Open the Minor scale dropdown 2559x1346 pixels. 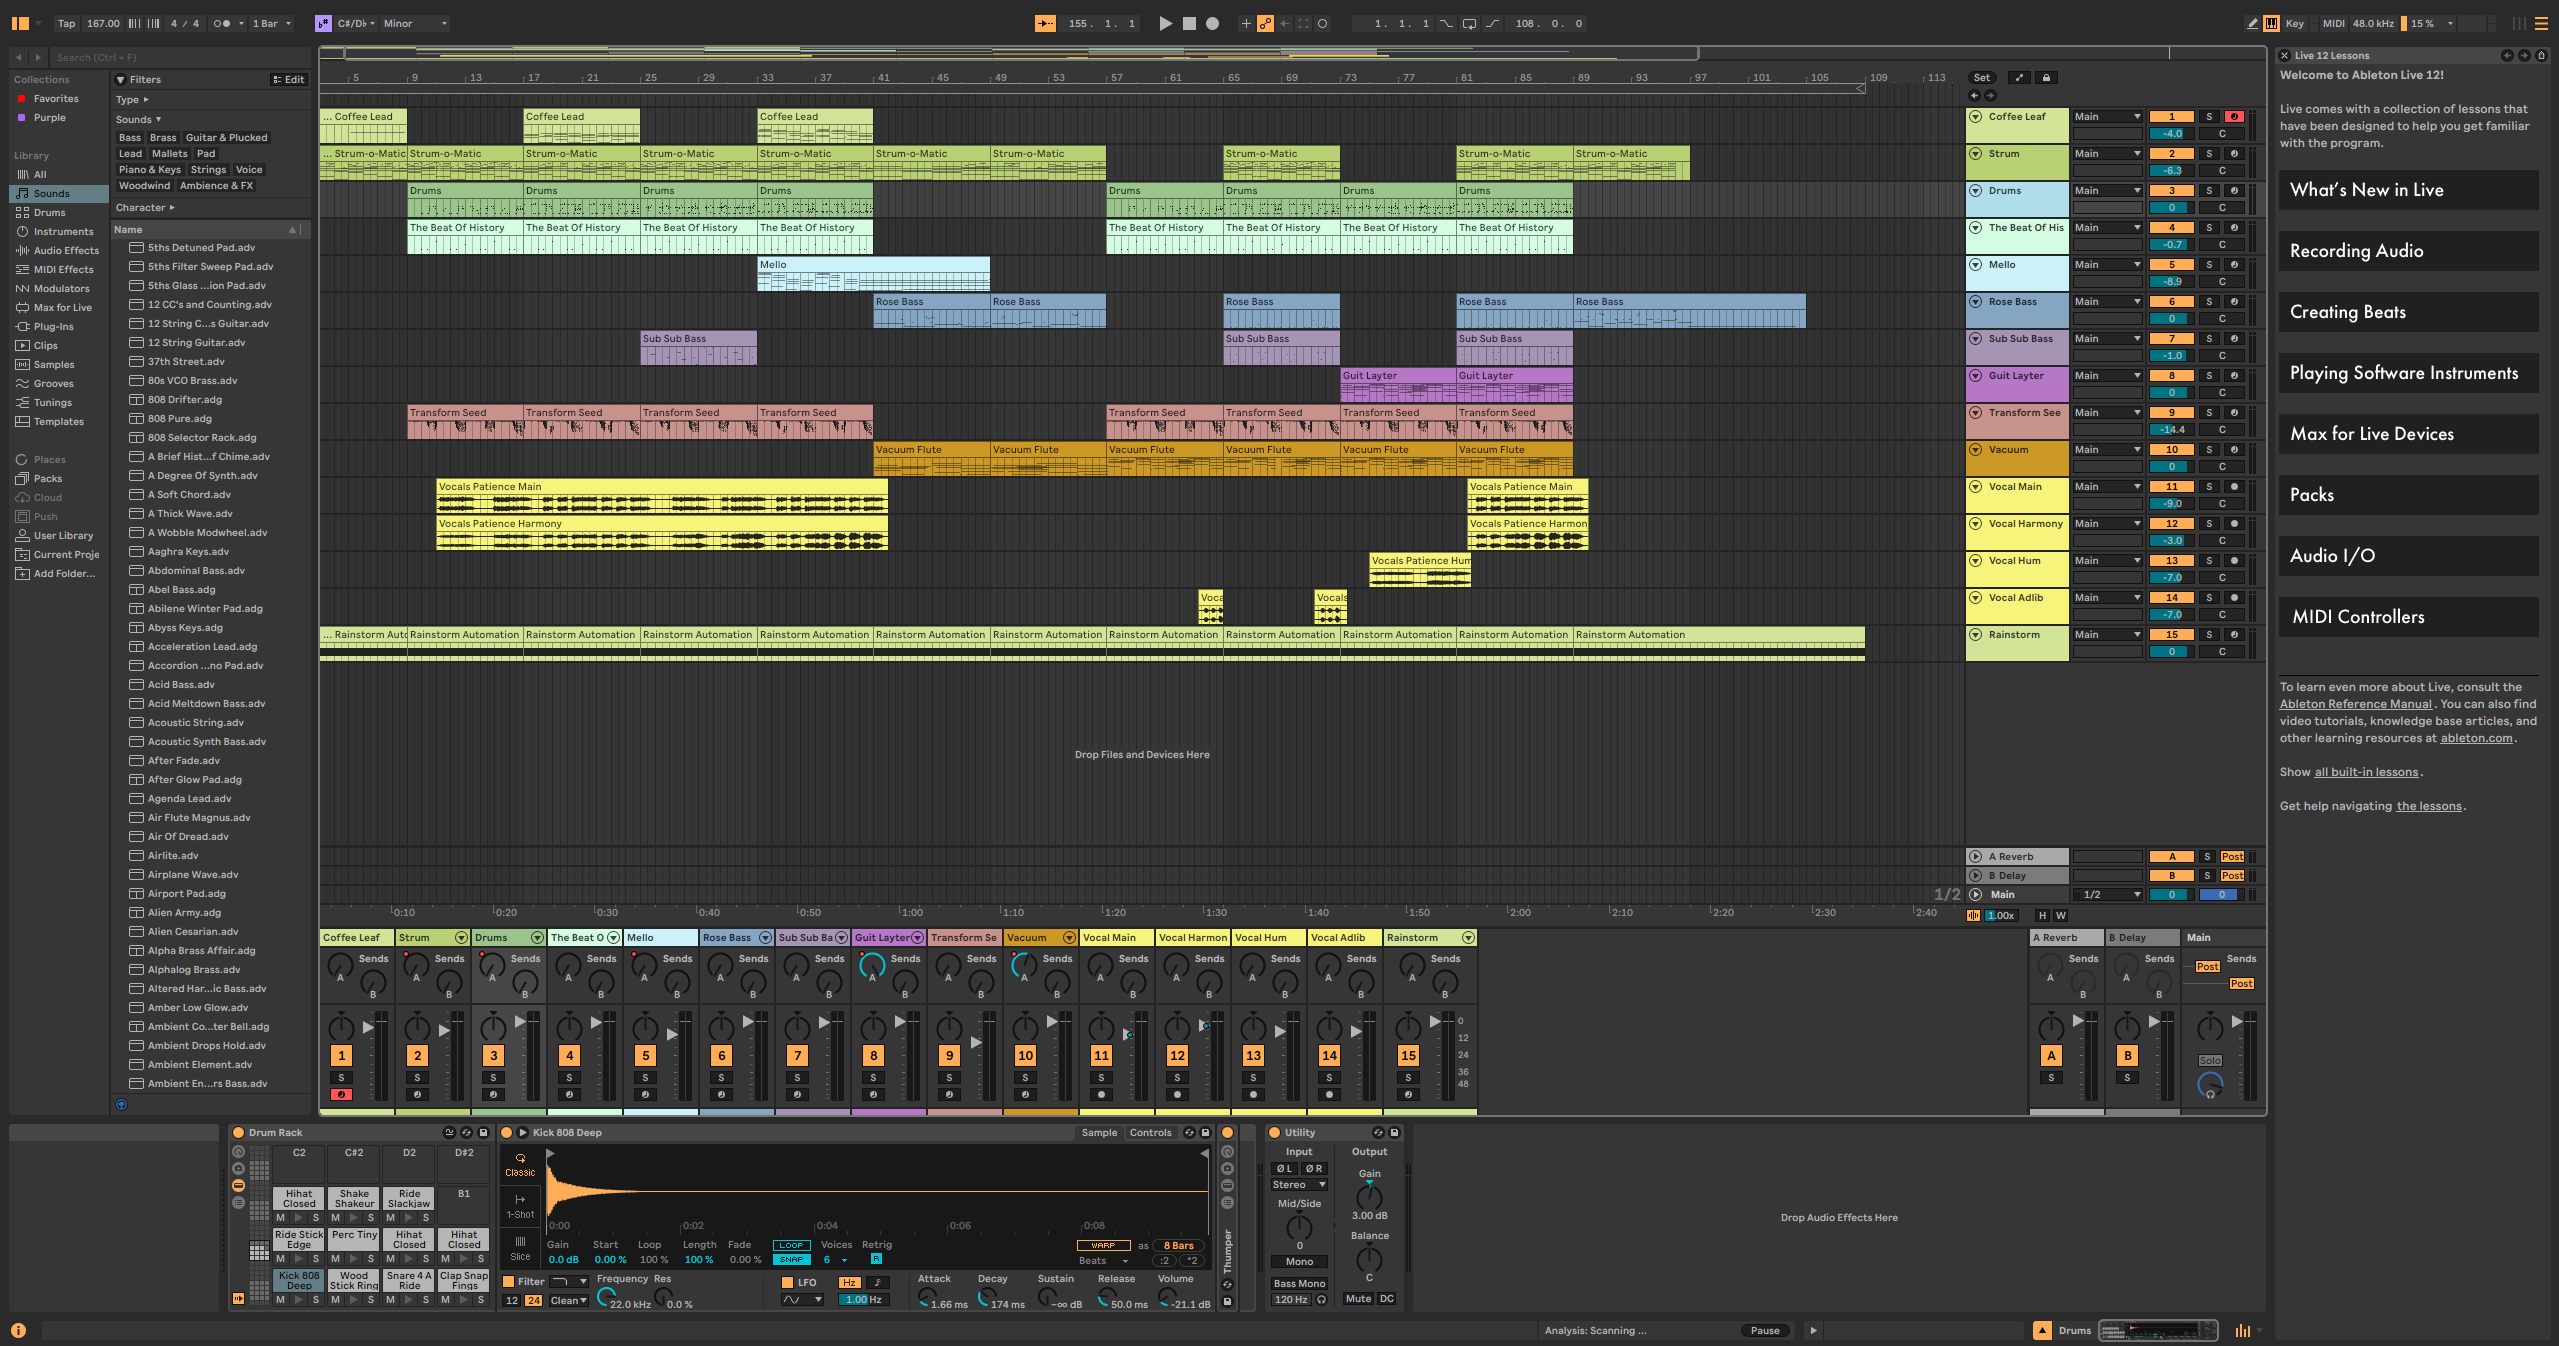tap(415, 24)
